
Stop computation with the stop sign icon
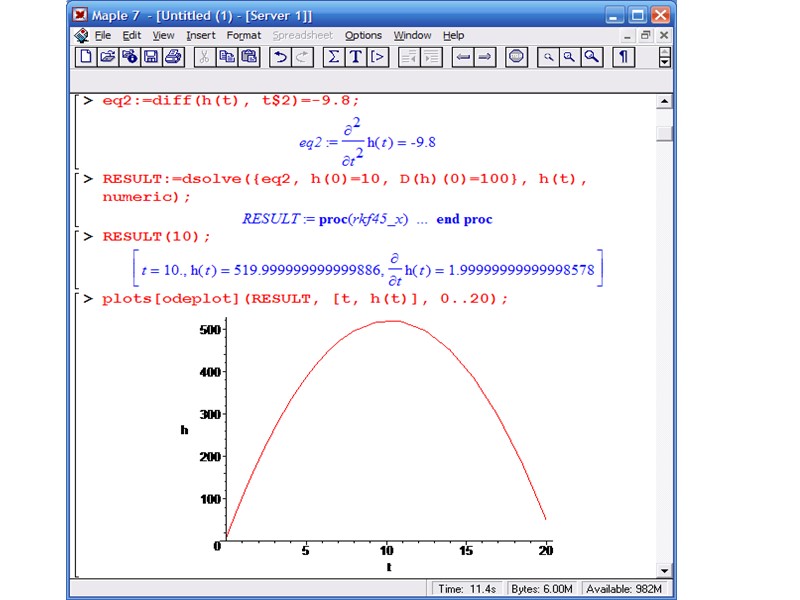[x=516, y=57]
